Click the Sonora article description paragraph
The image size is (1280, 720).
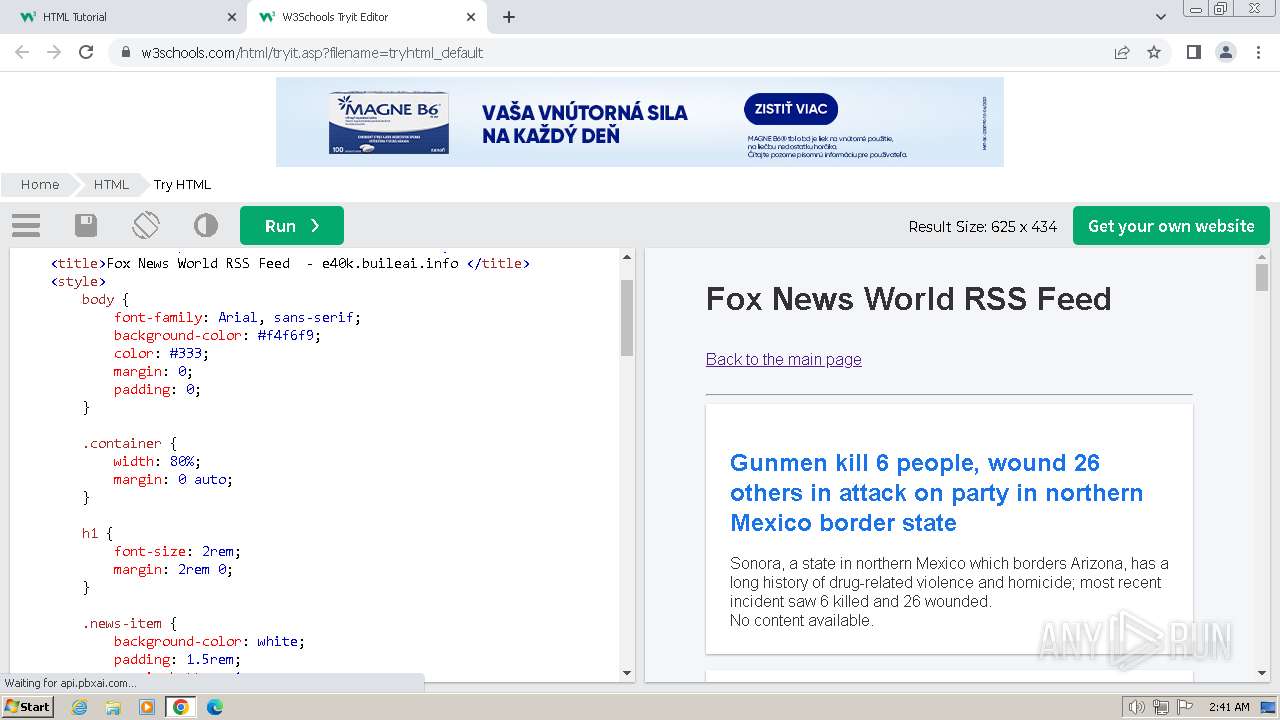(x=949, y=582)
